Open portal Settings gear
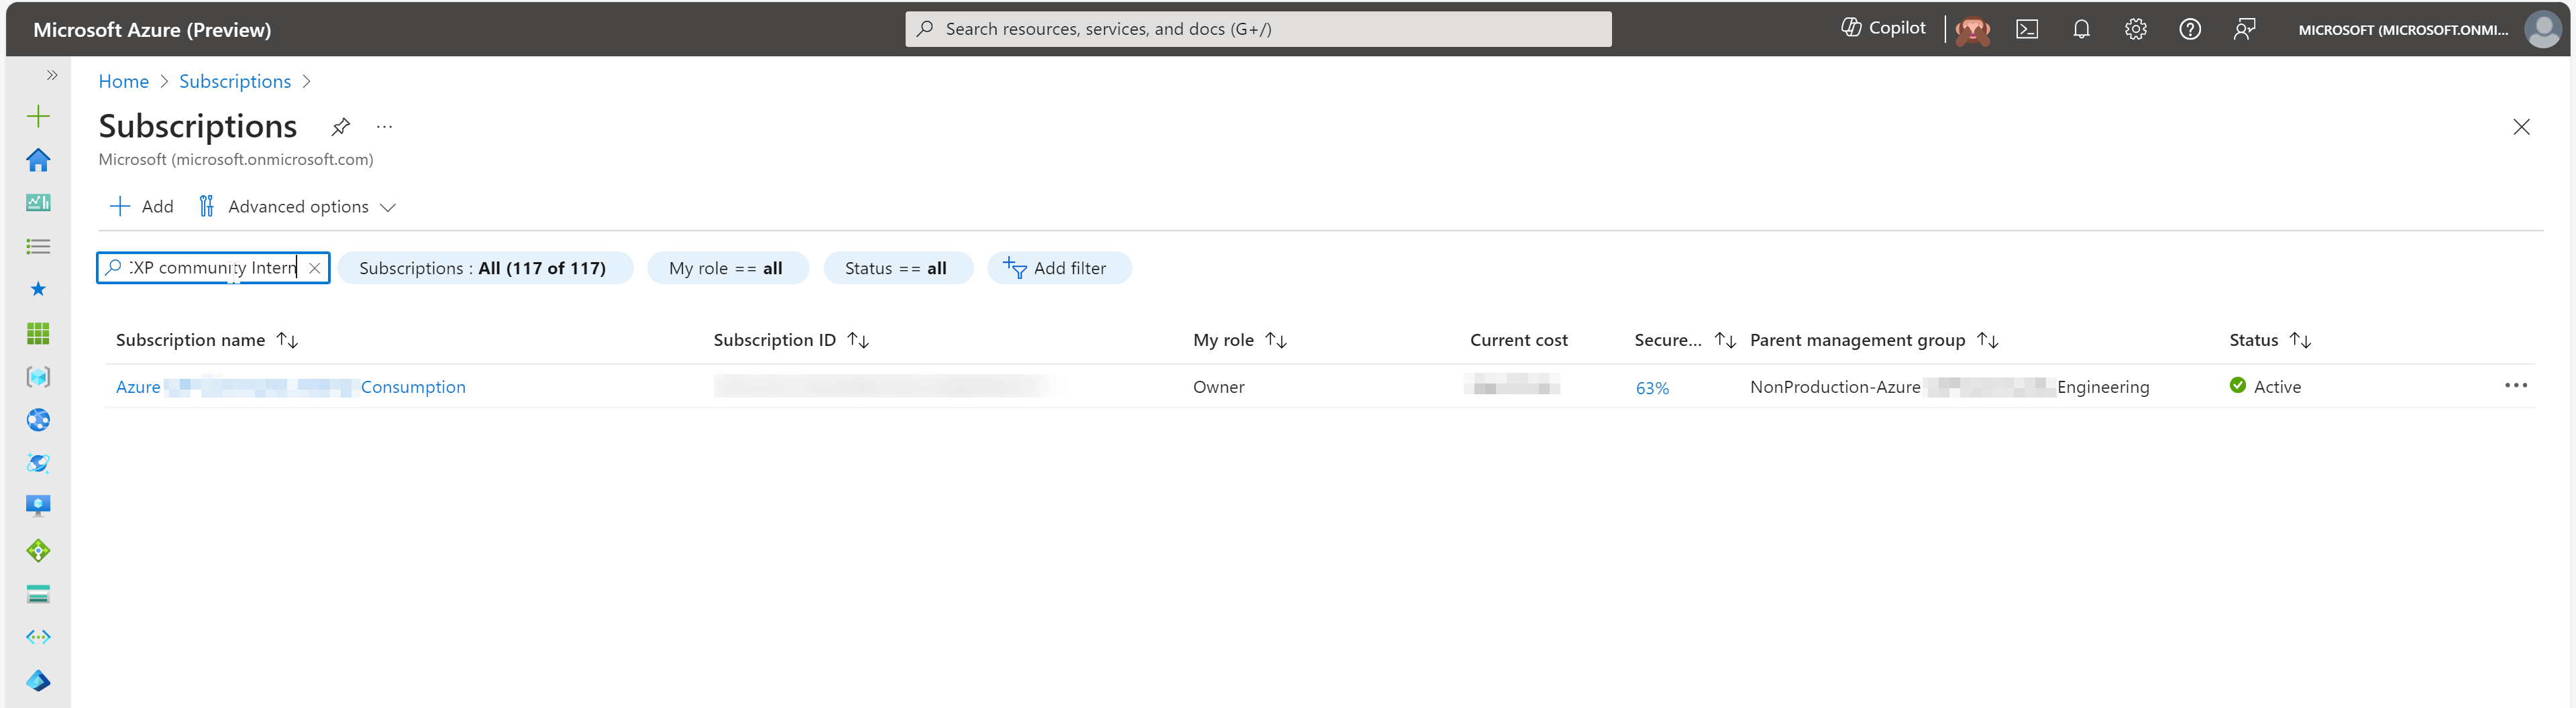The height and width of the screenshot is (708, 2576). (x=2136, y=29)
